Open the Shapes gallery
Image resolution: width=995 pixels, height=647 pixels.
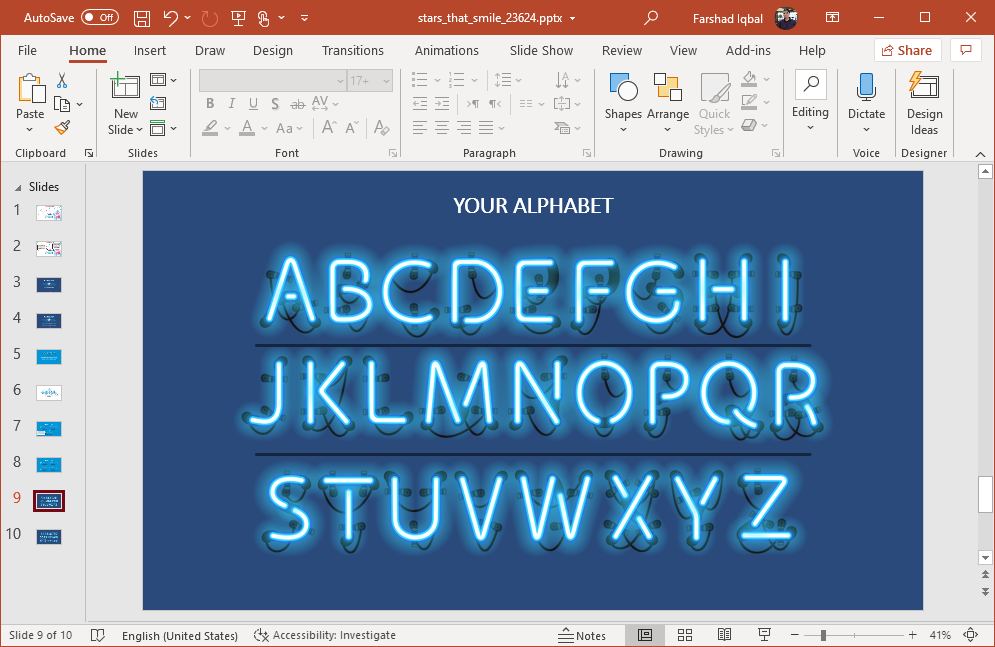coord(623,99)
